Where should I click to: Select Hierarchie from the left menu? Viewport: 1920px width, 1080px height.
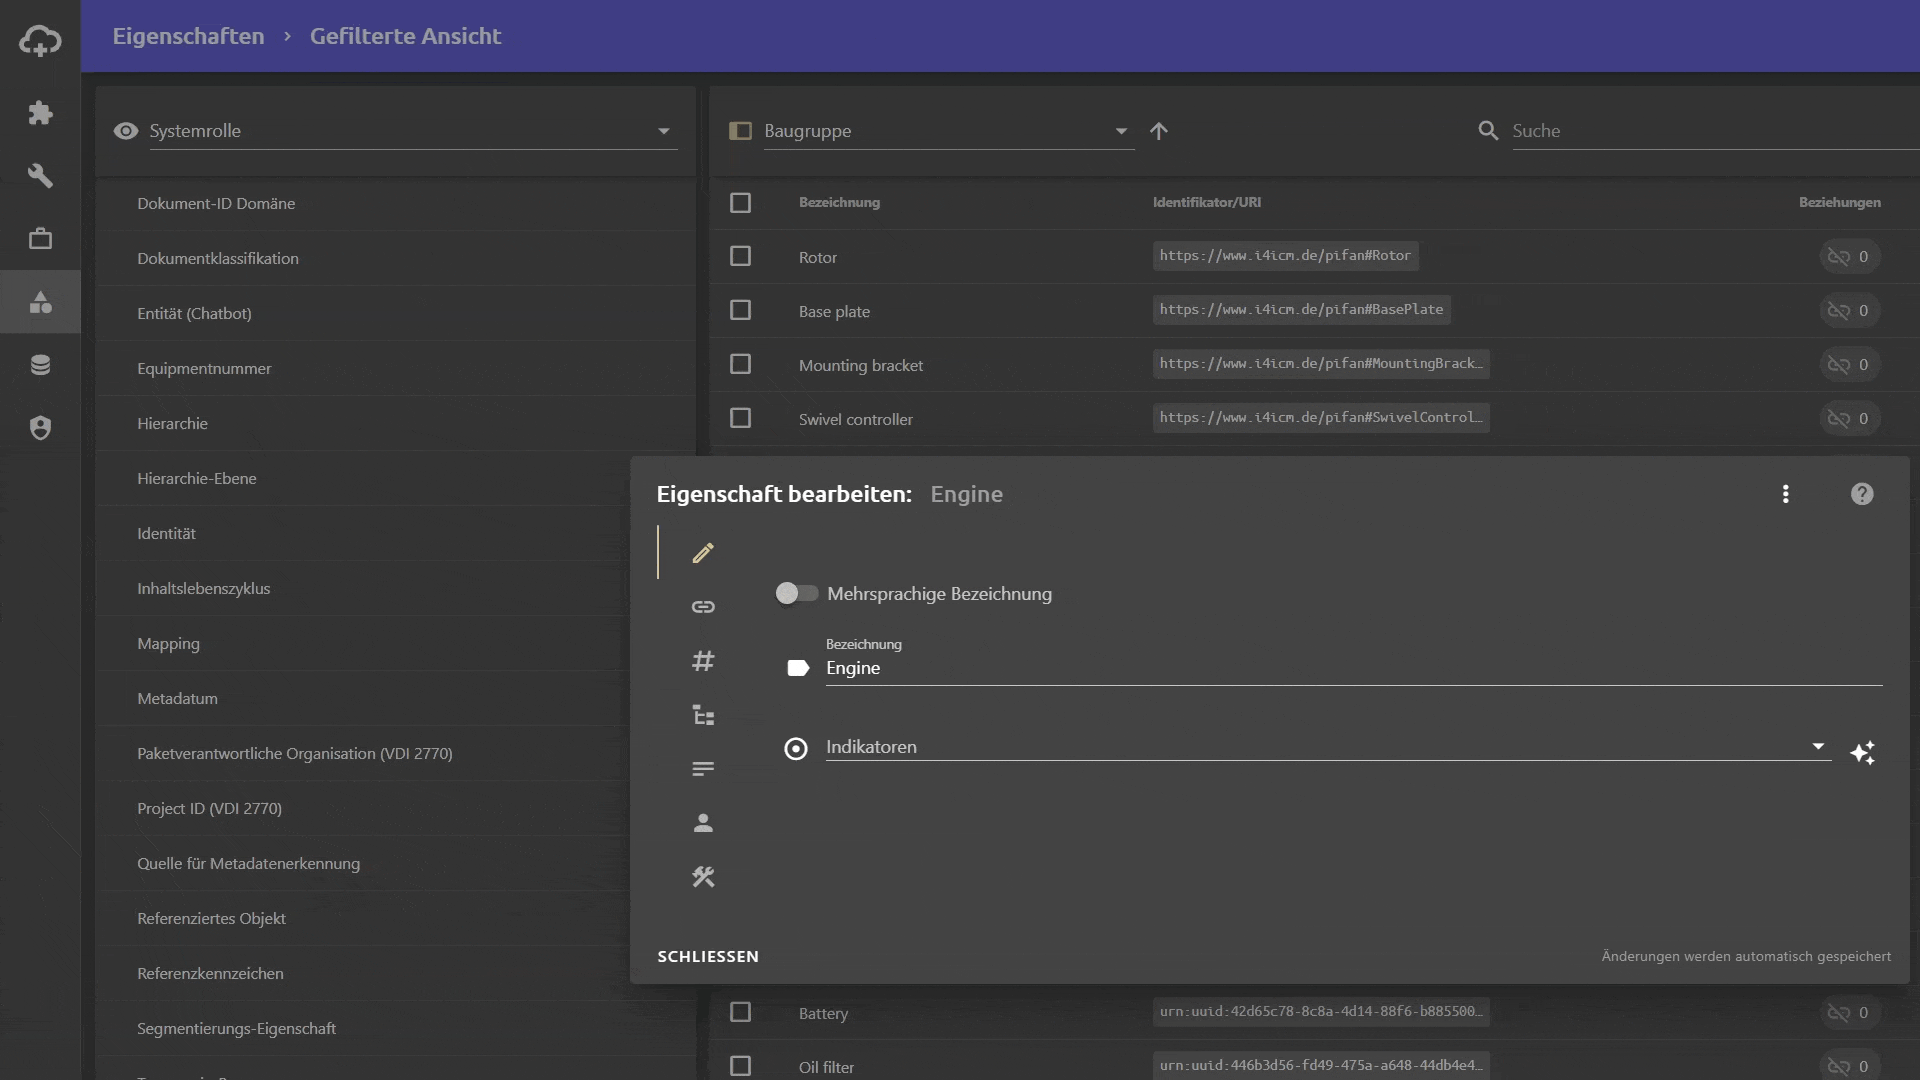pyautogui.click(x=171, y=422)
